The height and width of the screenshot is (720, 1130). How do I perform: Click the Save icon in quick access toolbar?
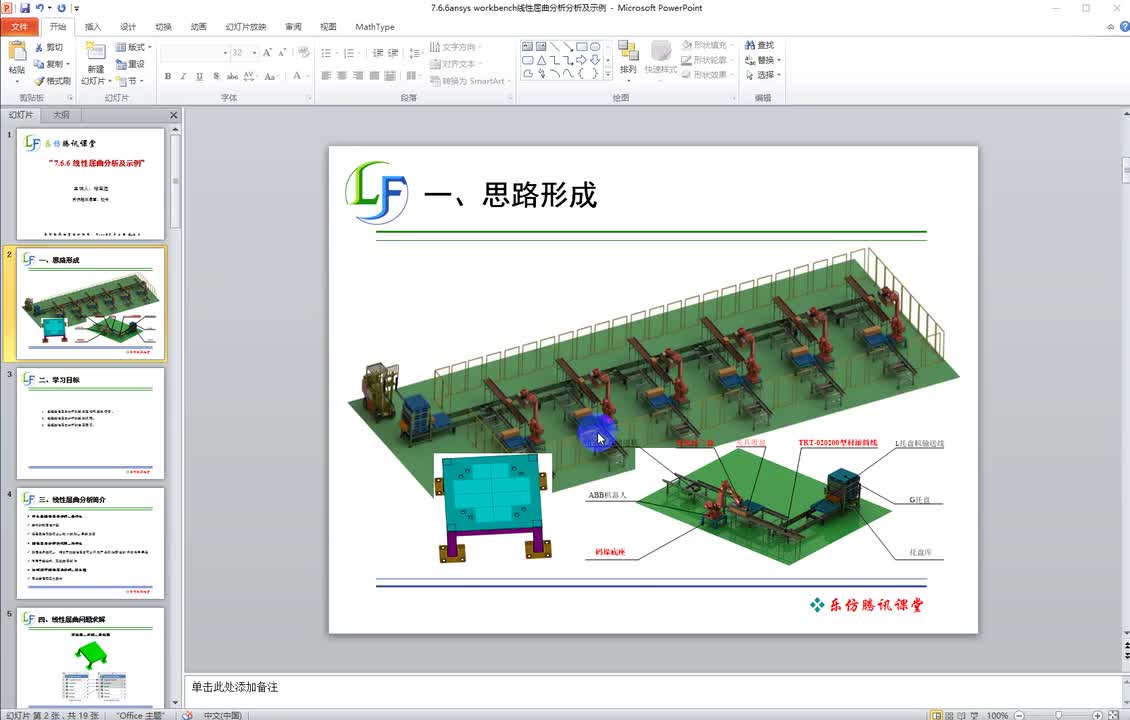point(25,8)
